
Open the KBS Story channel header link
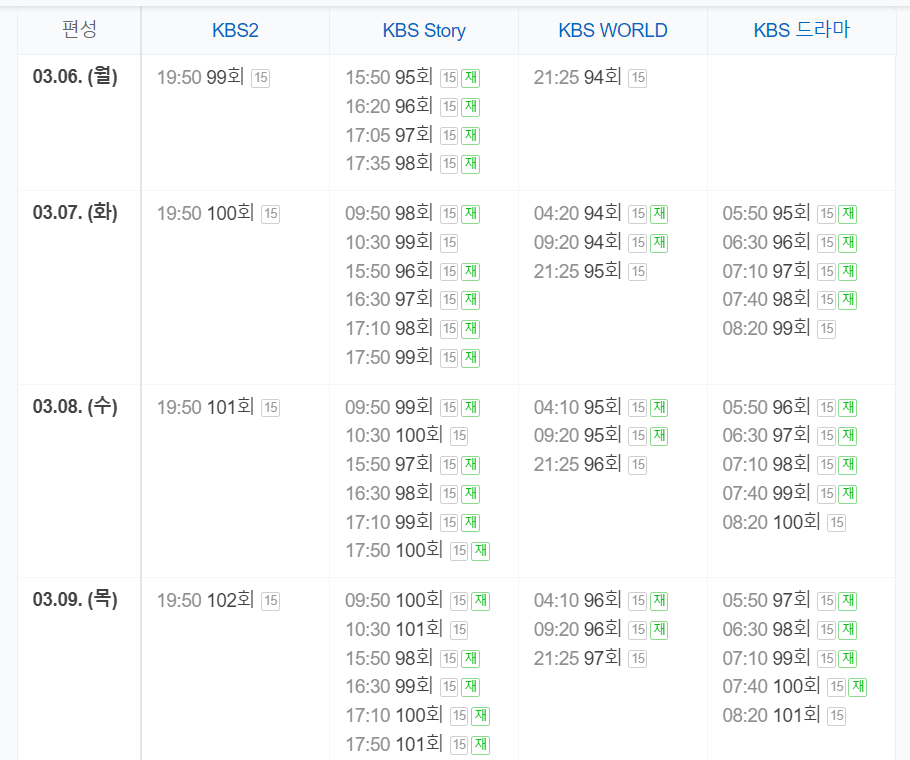click(424, 30)
